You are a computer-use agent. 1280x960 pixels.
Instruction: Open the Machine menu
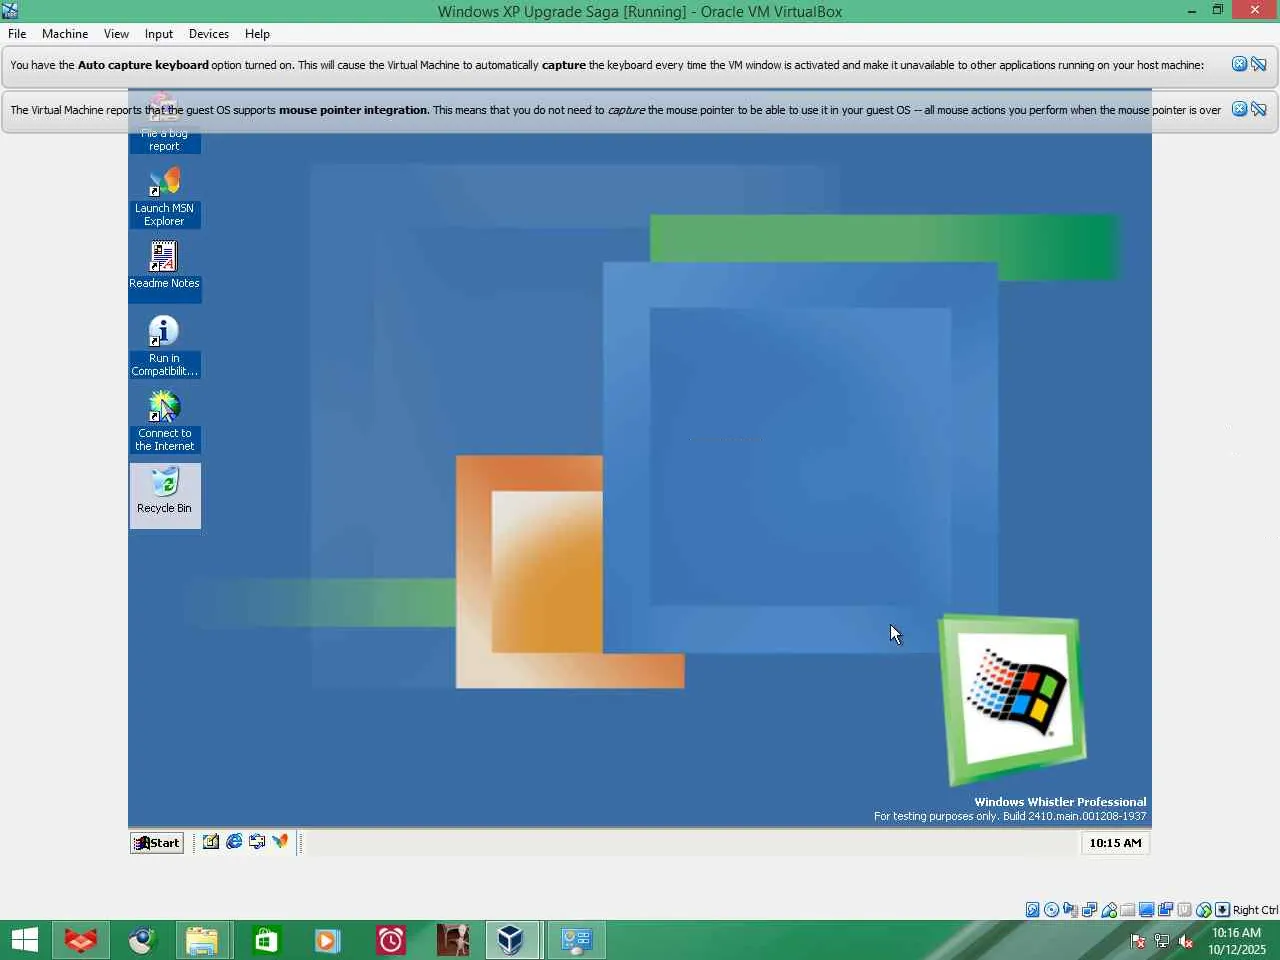[x=65, y=34]
